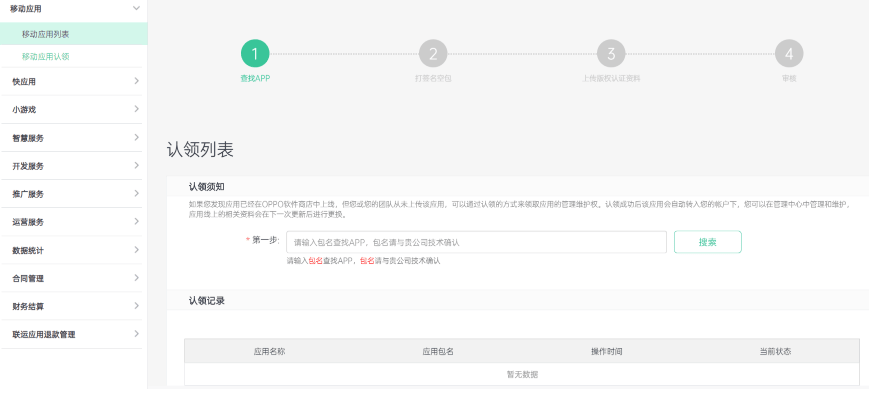869x395 pixels.
Task: Expand the 快应用 menu chevron
Action: coord(136,81)
